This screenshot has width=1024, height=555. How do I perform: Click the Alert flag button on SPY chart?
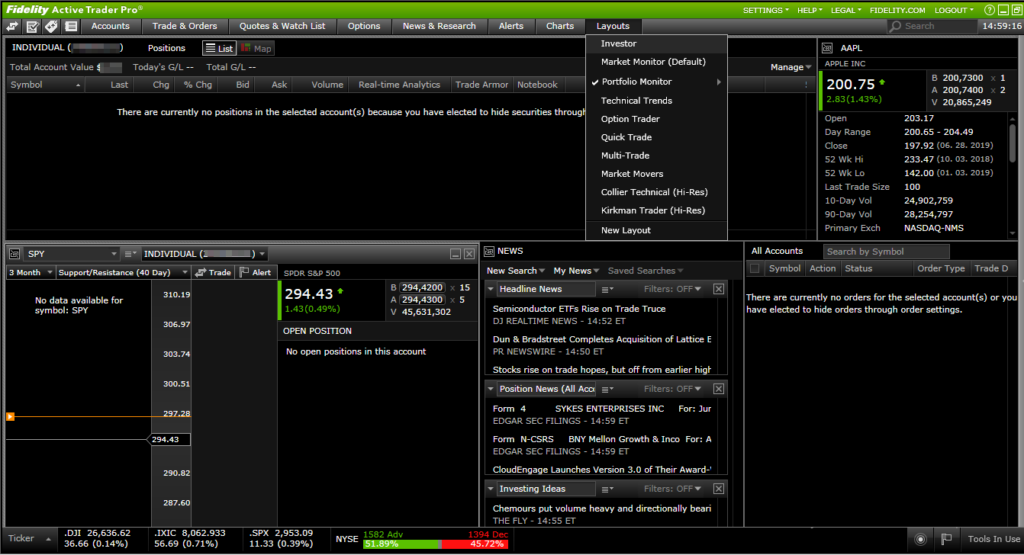coord(256,272)
